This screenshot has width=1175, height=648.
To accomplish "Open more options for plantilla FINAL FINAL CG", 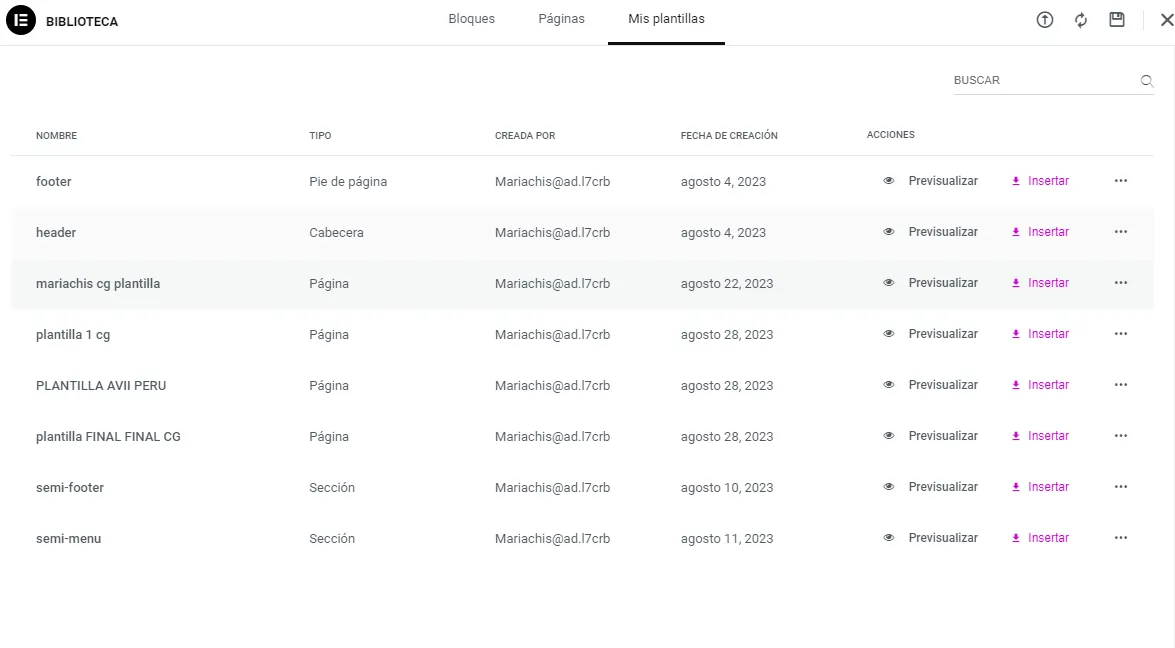I will click(1121, 435).
